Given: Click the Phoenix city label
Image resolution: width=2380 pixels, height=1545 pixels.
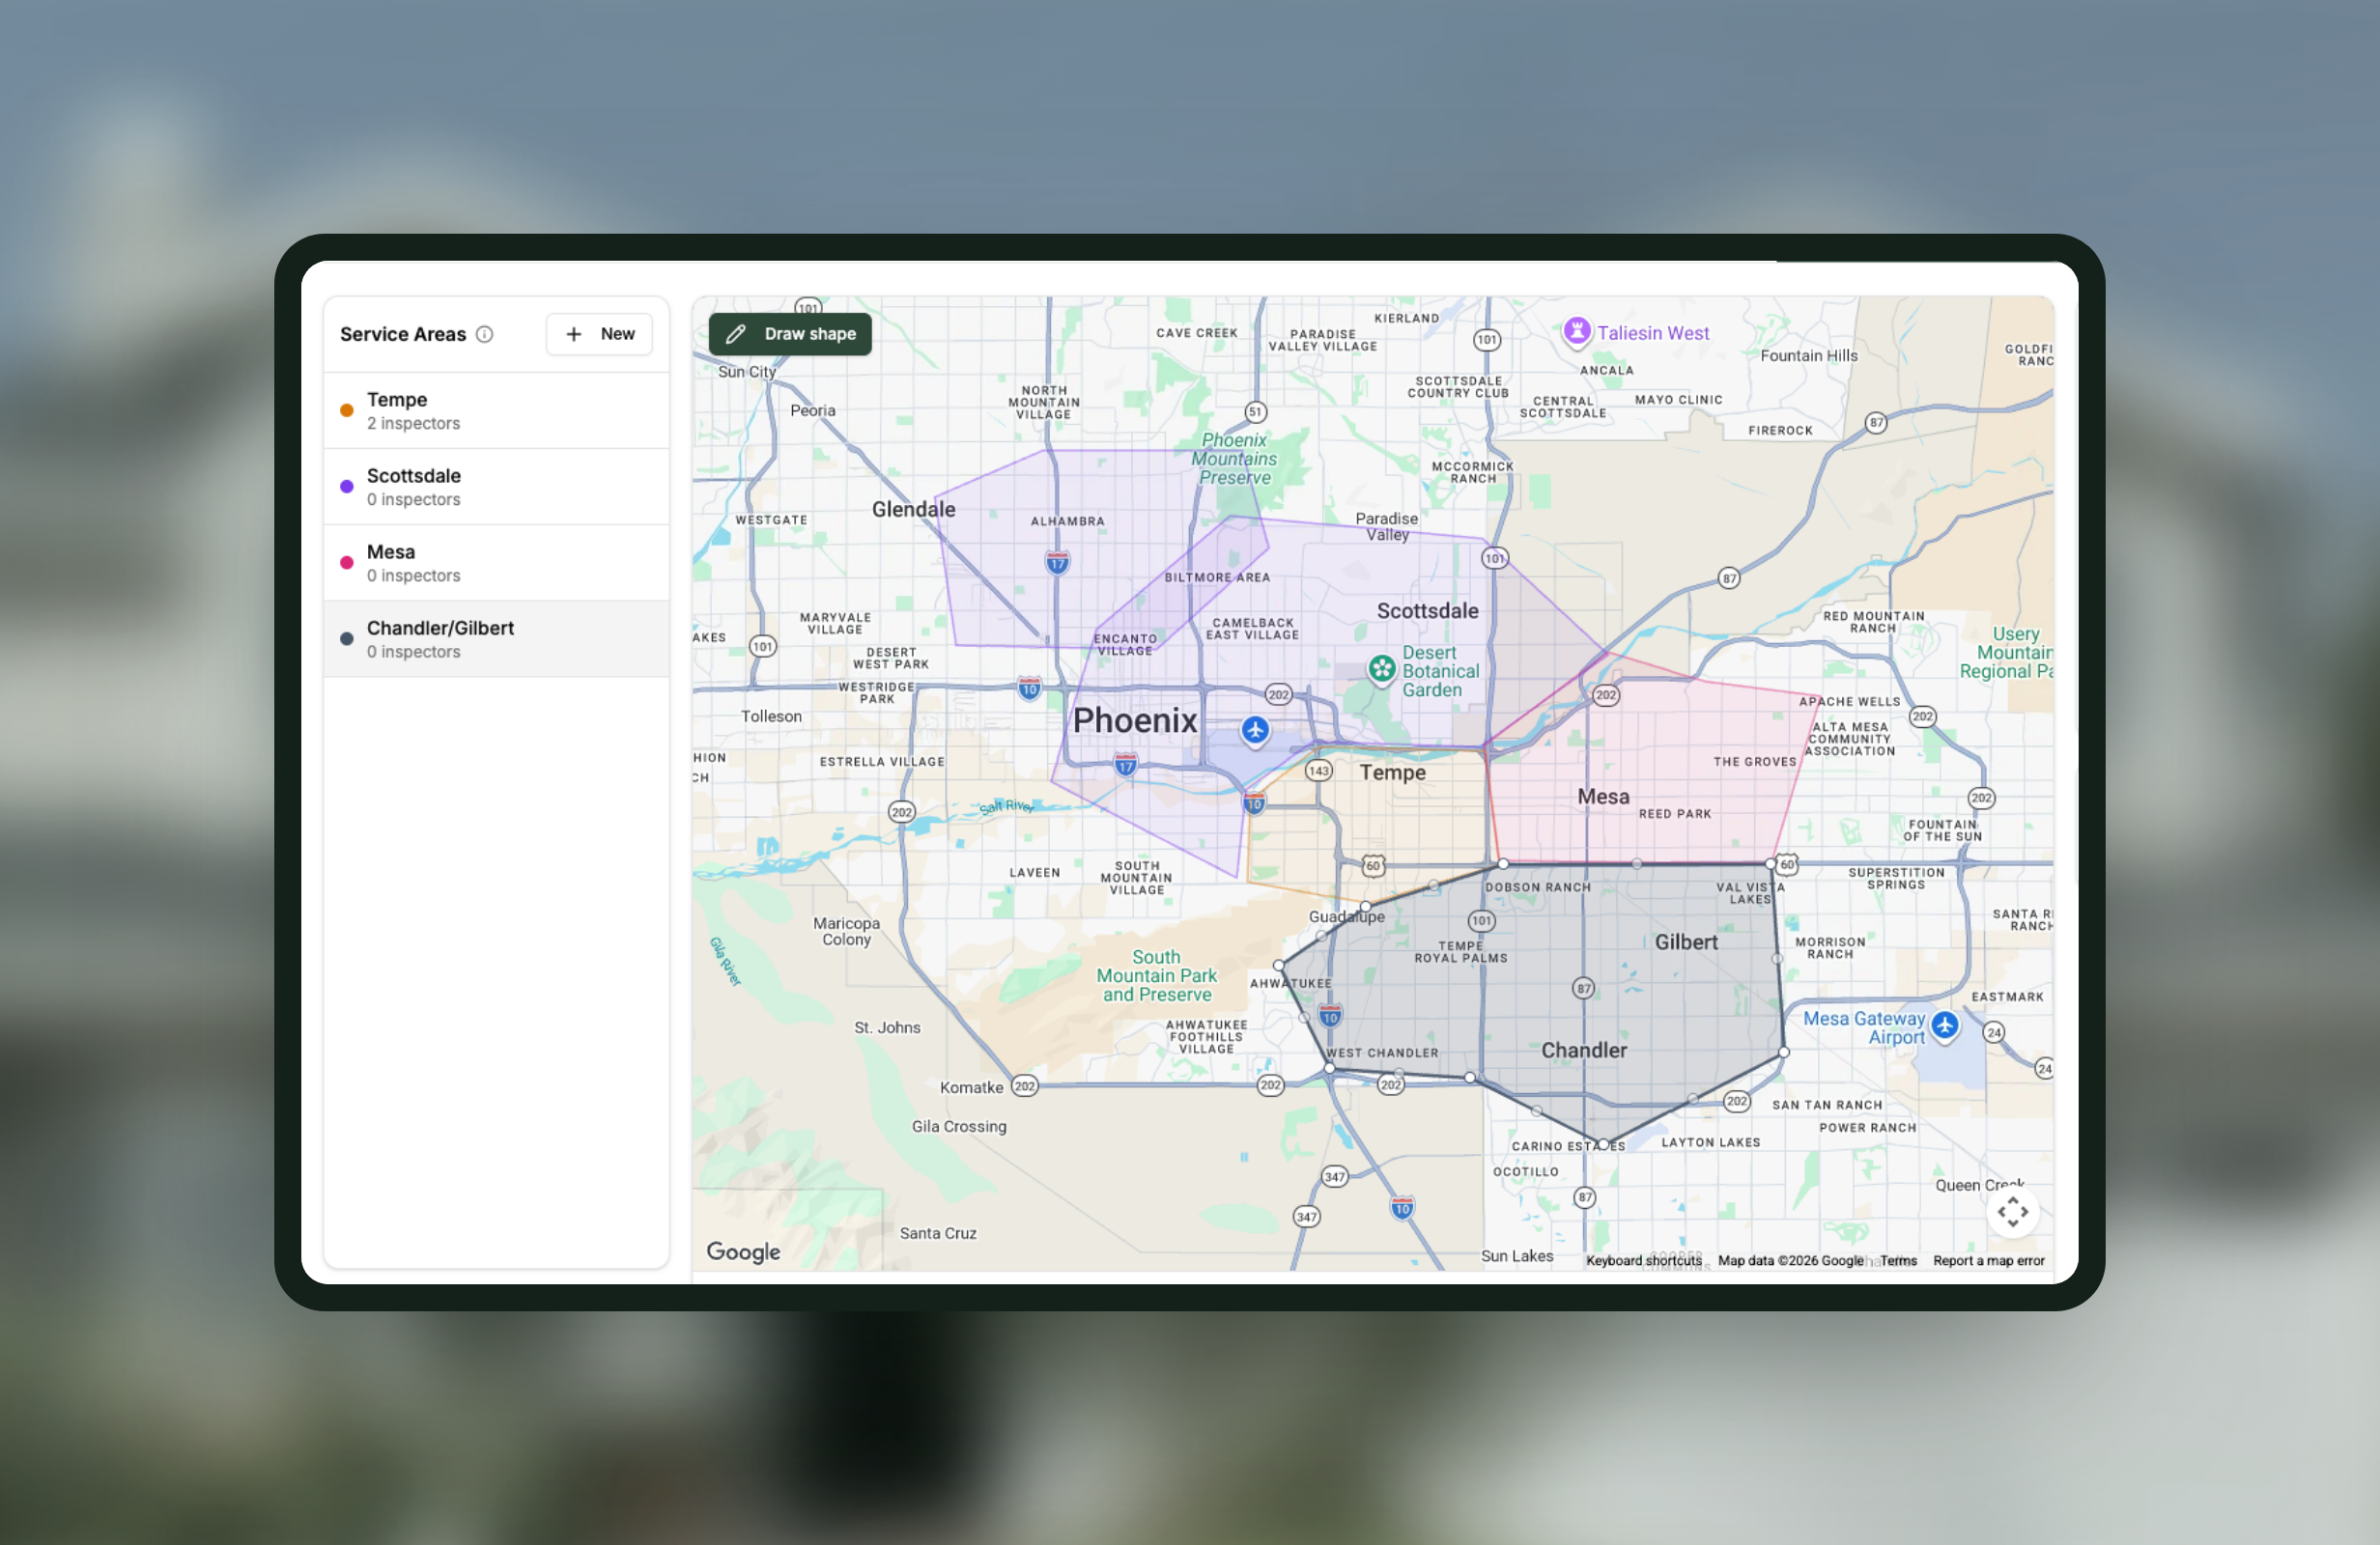Looking at the screenshot, I should coord(1135,720).
